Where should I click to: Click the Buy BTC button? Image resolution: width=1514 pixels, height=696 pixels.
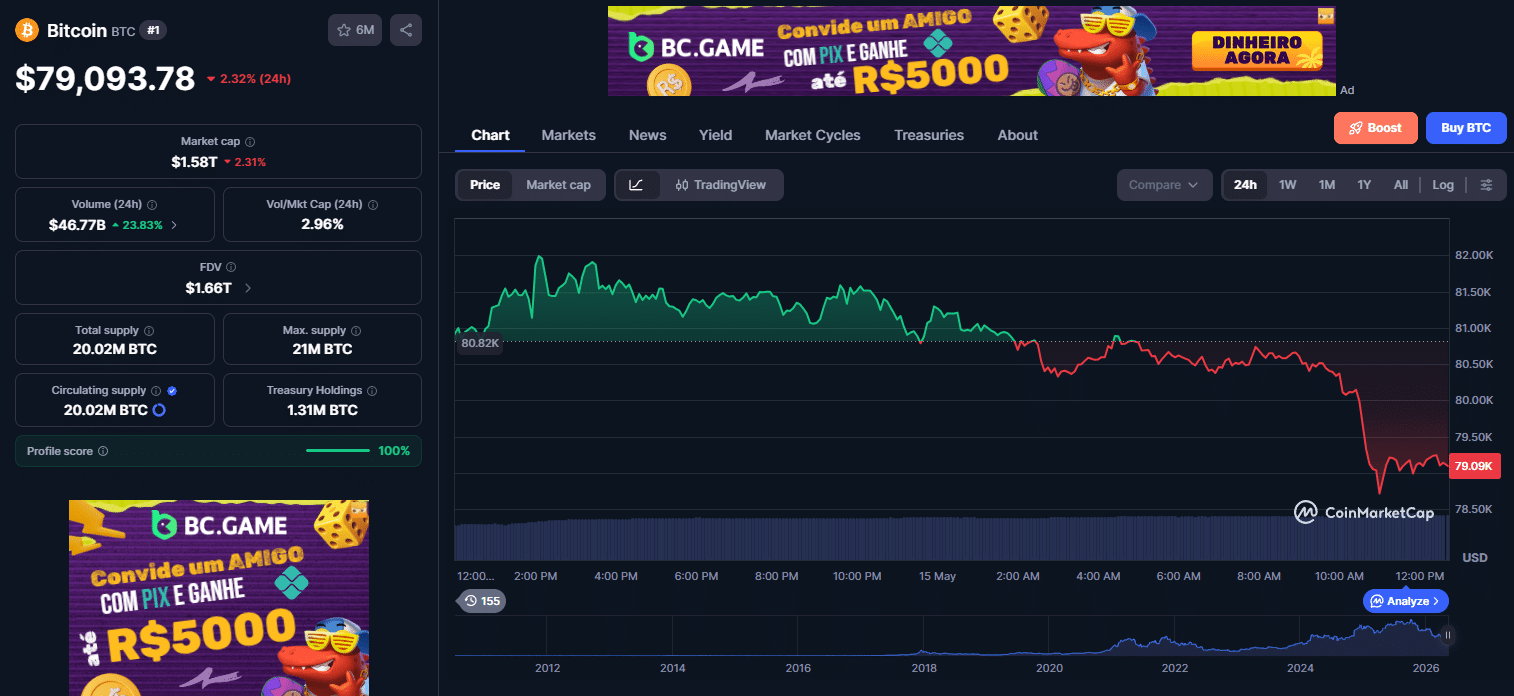1466,128
